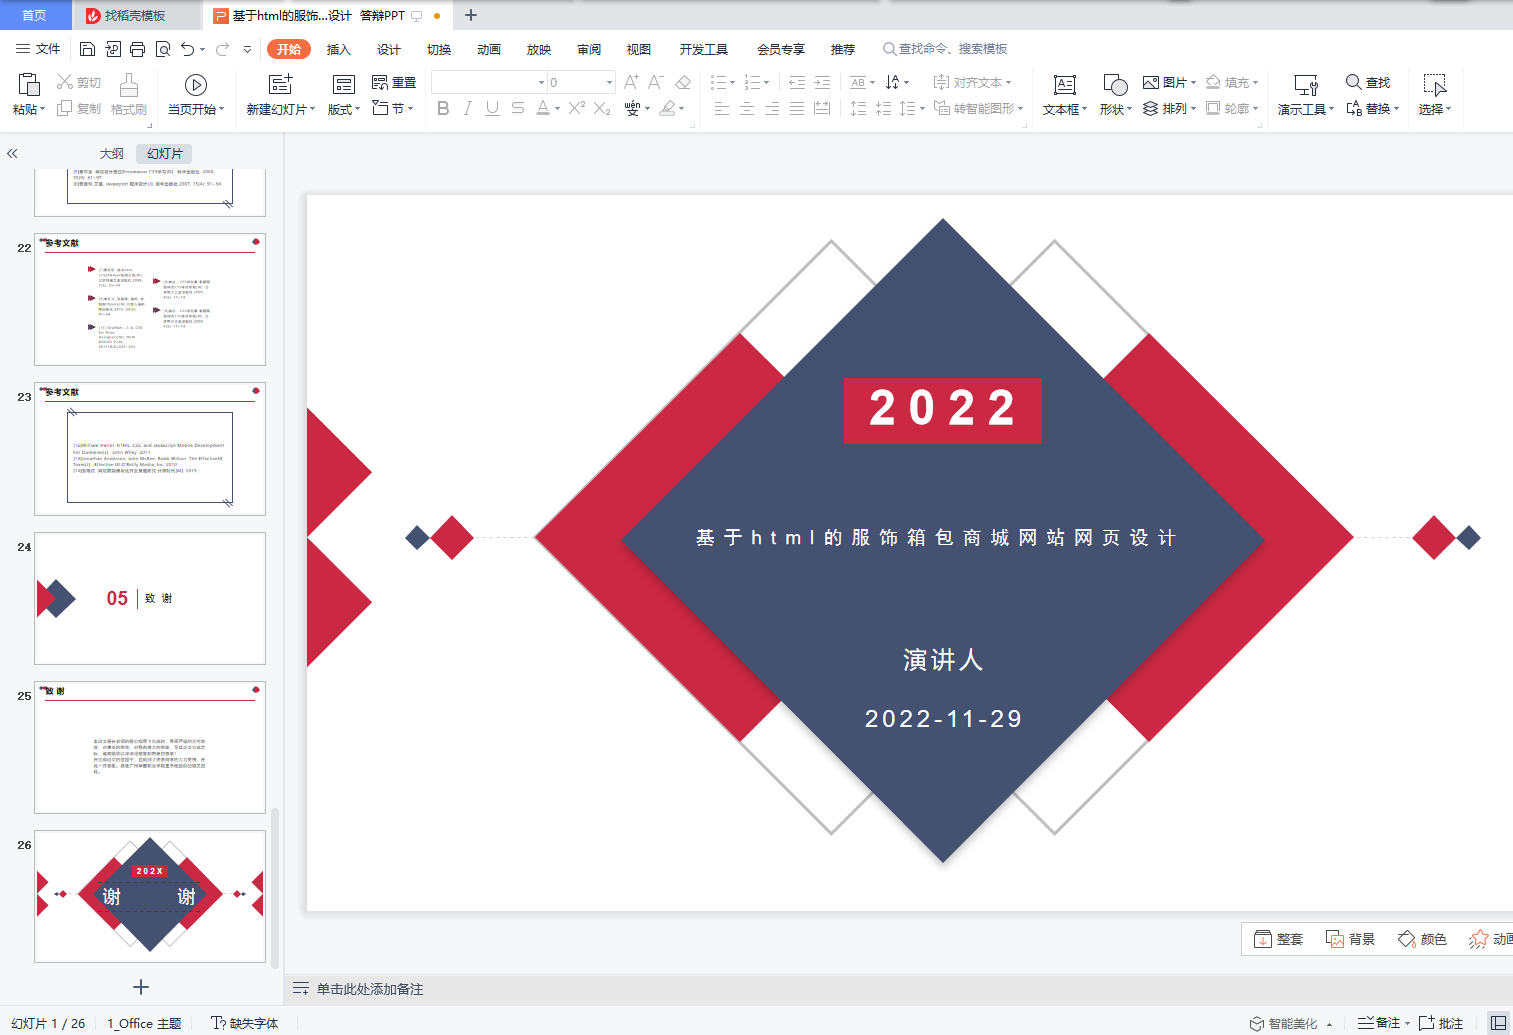Select slide 24 thumbnail '05 致谢'
1513x1035 pixels.
pos(150,598)
